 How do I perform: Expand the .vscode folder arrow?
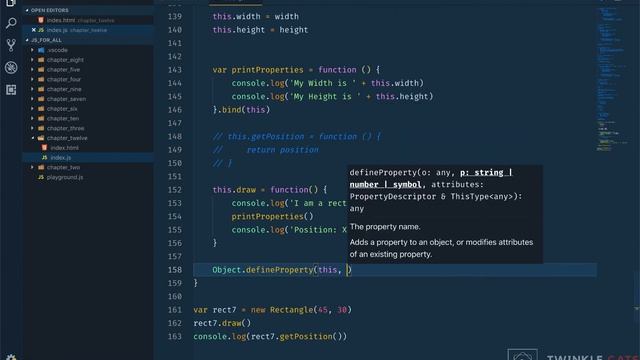pyautogui.click(x=33, y=50)
